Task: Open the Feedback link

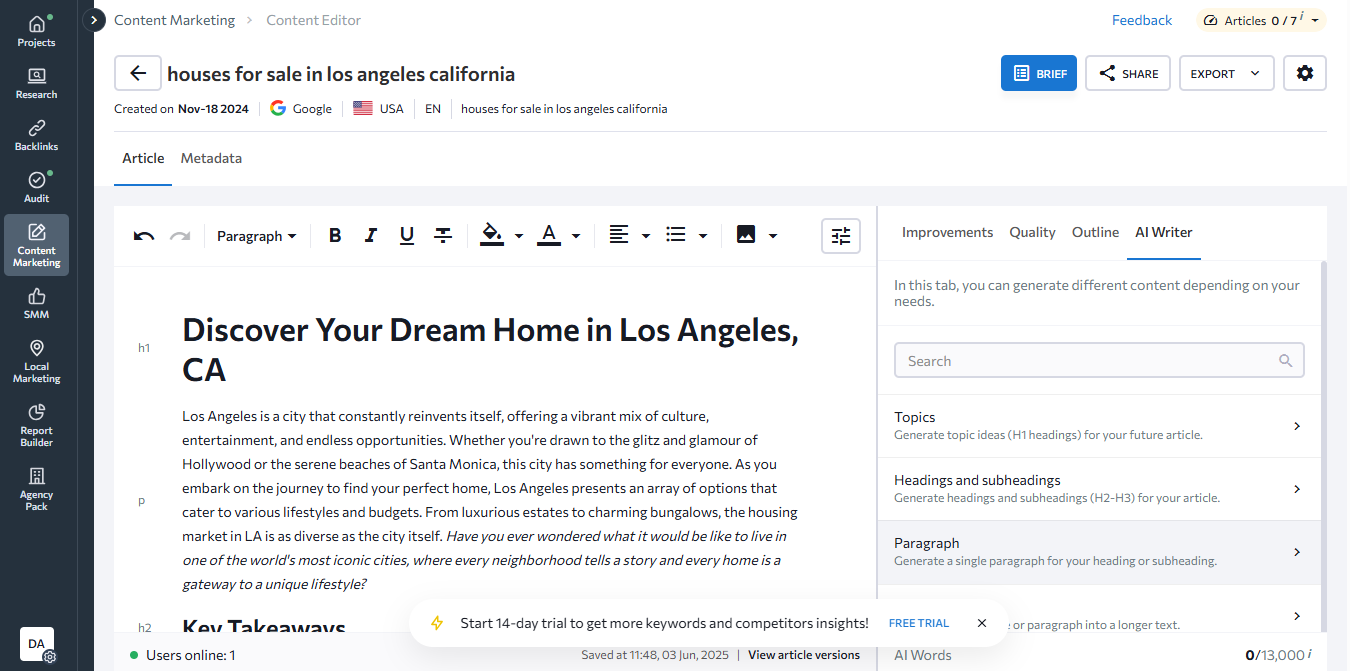Action: (x=1142, y=20)
